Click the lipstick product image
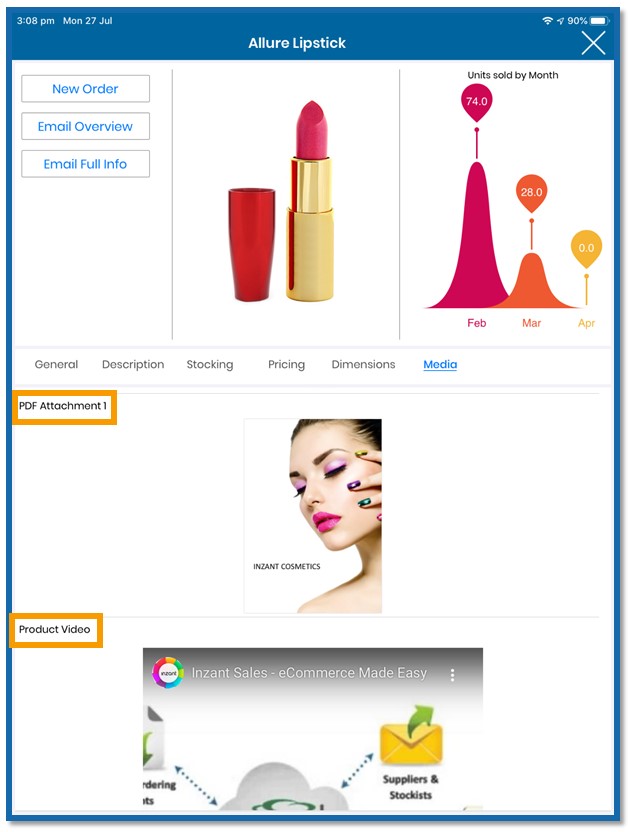The height and width of the screenshot is (832, 628). coord(282,202)
